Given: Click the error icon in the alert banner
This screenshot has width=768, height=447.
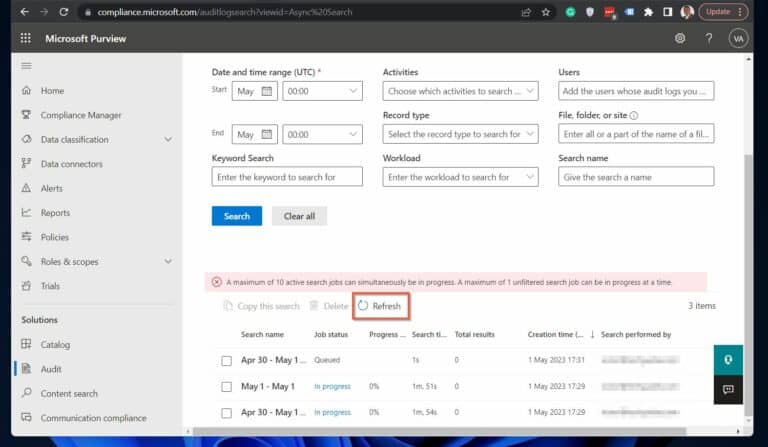Looking at the screenshot, I should (x=216, y=282).
